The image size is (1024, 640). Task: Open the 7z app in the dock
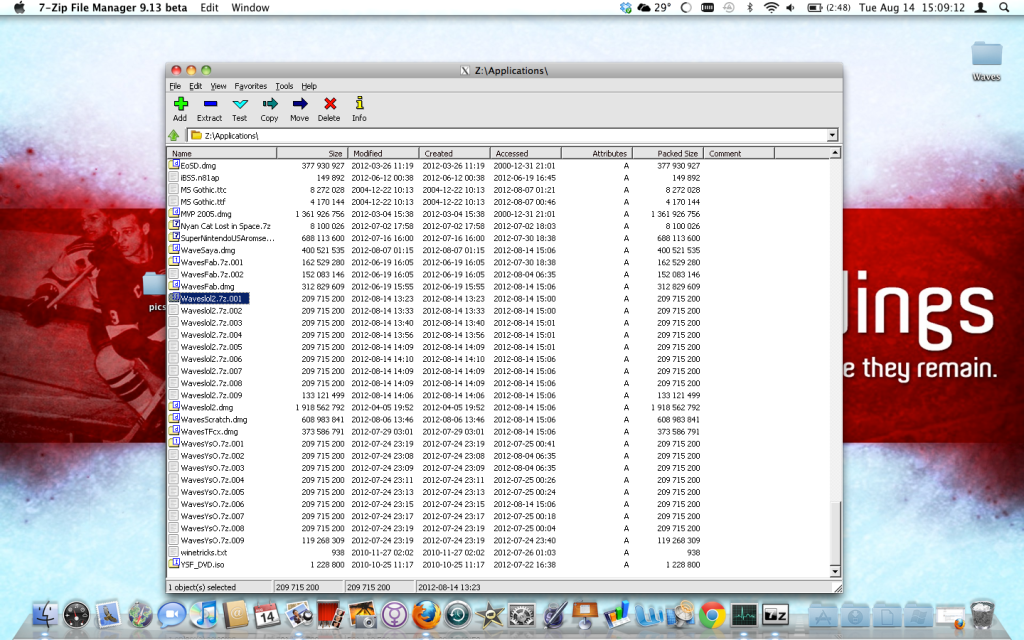775,615
